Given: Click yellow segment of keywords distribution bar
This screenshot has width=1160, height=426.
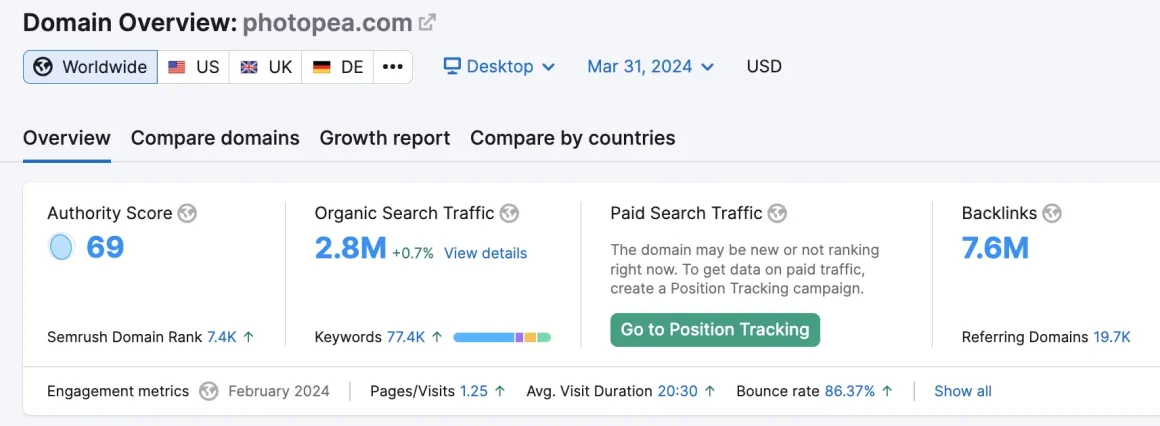Looking at the screenshot, I should click(x=530, y=337).
